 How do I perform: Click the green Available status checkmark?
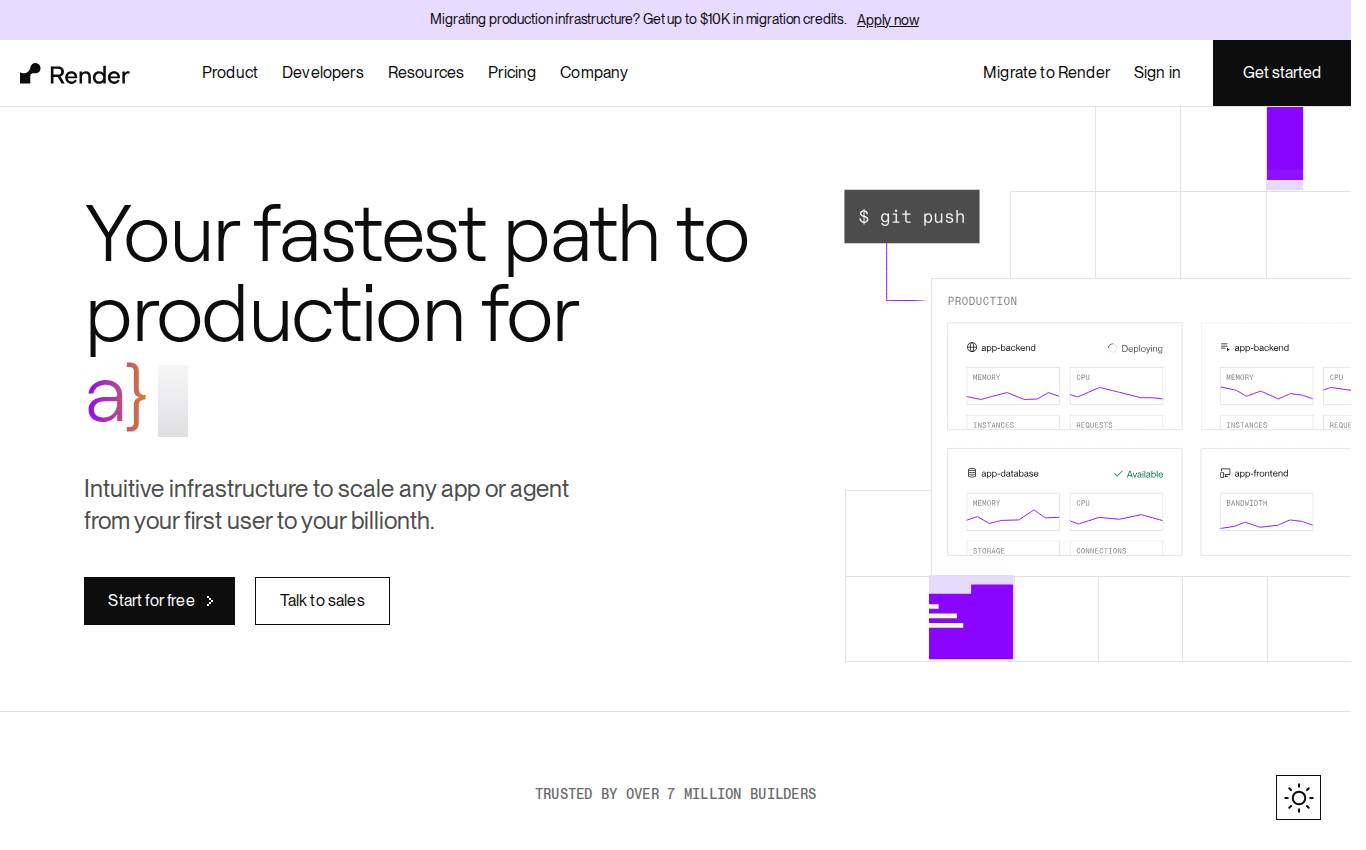tap(1118, 474)
